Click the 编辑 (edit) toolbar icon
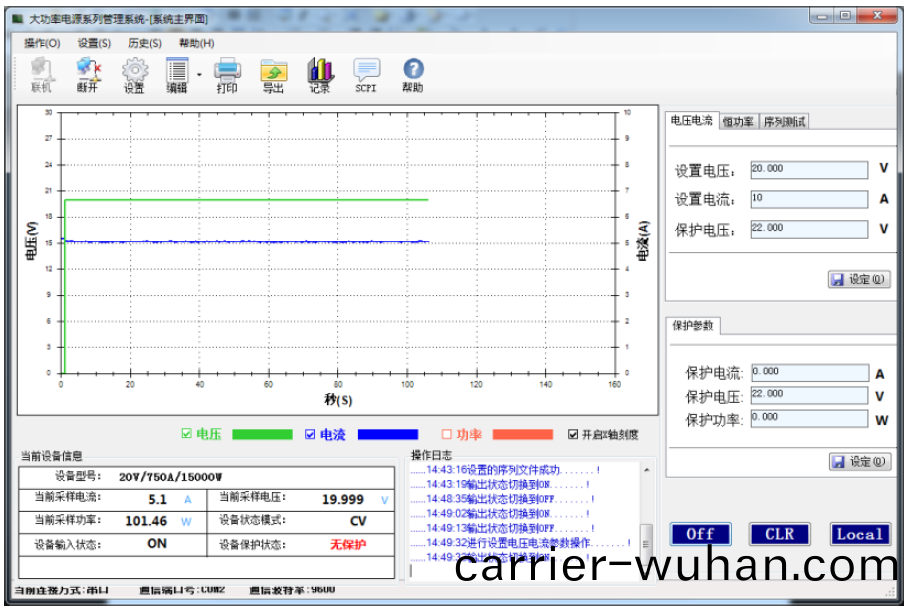Viewport: 907px width, 610px height. point(177,72)
